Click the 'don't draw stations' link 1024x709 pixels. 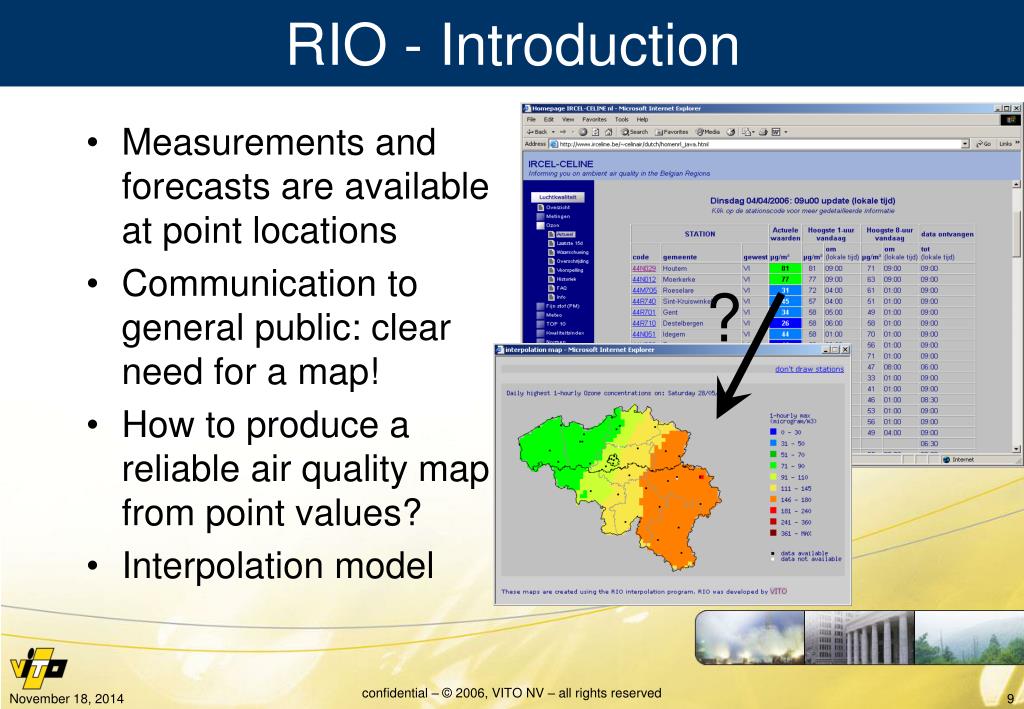tap(809, 370)
